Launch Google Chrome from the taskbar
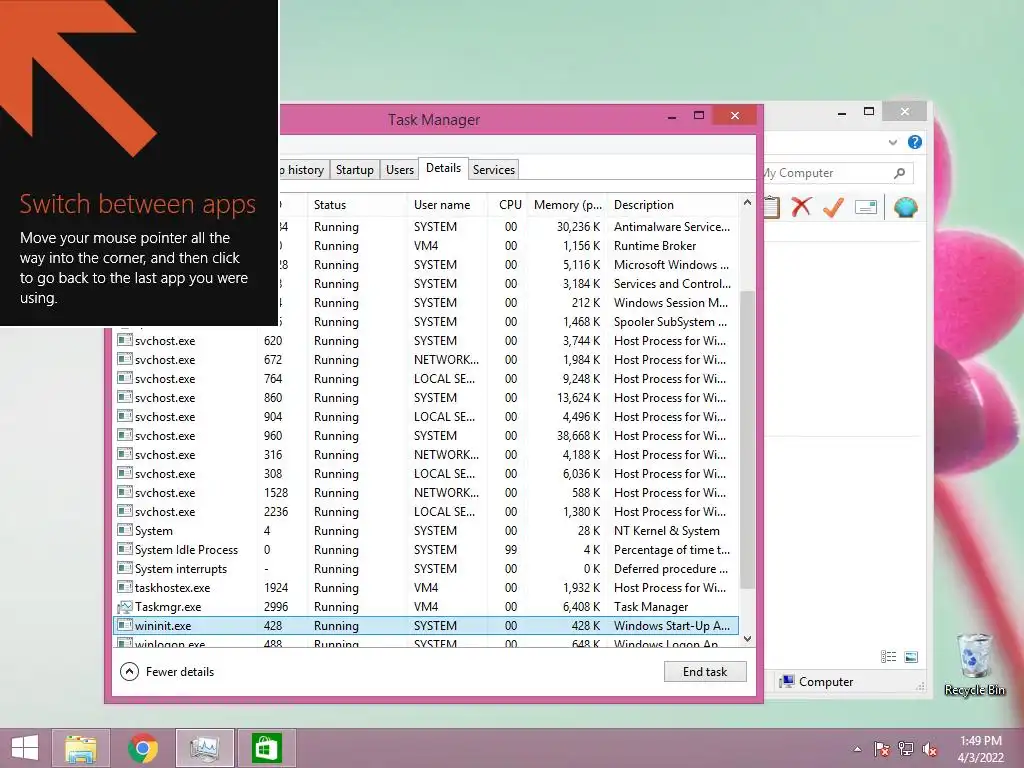This screenshot has height=768, width=1024. pos(143,748)
